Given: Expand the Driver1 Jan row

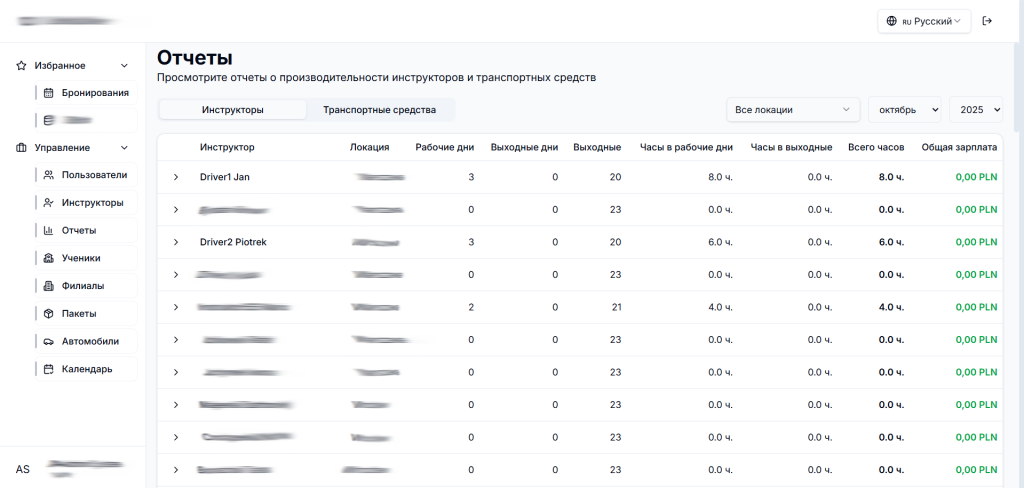Looking at the screenshot, I should click(176, 177).
